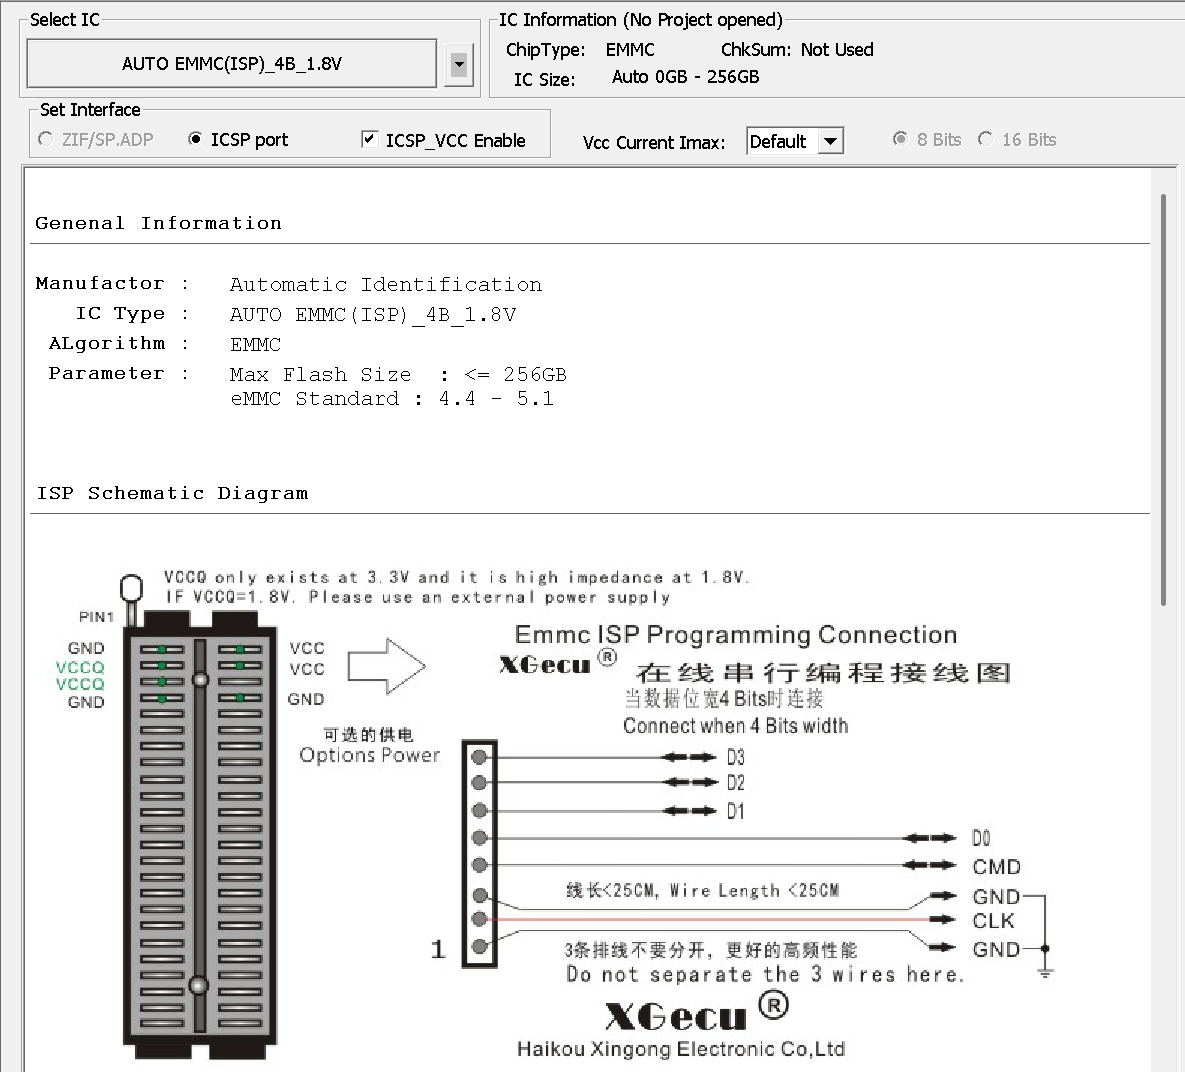Toggle the ICSP_VCC Enable checkbox
This screenshot has height=1072, width=1185.
tap(370, 140)
